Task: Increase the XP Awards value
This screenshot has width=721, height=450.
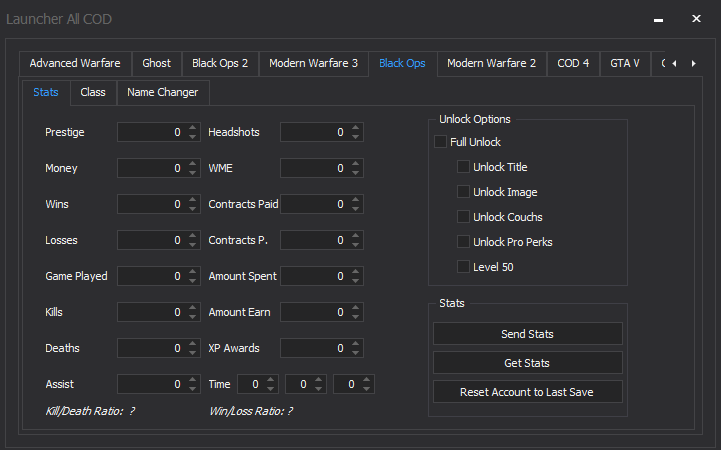Action: pos(355,343)
